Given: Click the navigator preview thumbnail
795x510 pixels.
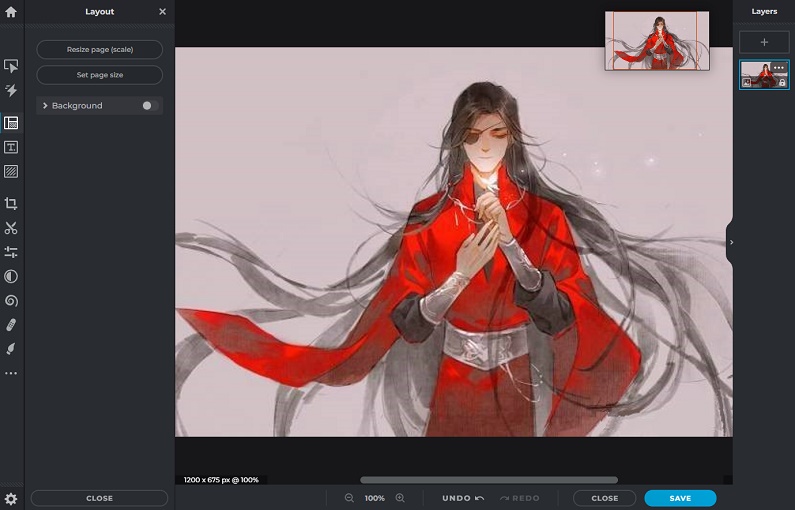Looking at the screenshot, I should click(657, 41).
